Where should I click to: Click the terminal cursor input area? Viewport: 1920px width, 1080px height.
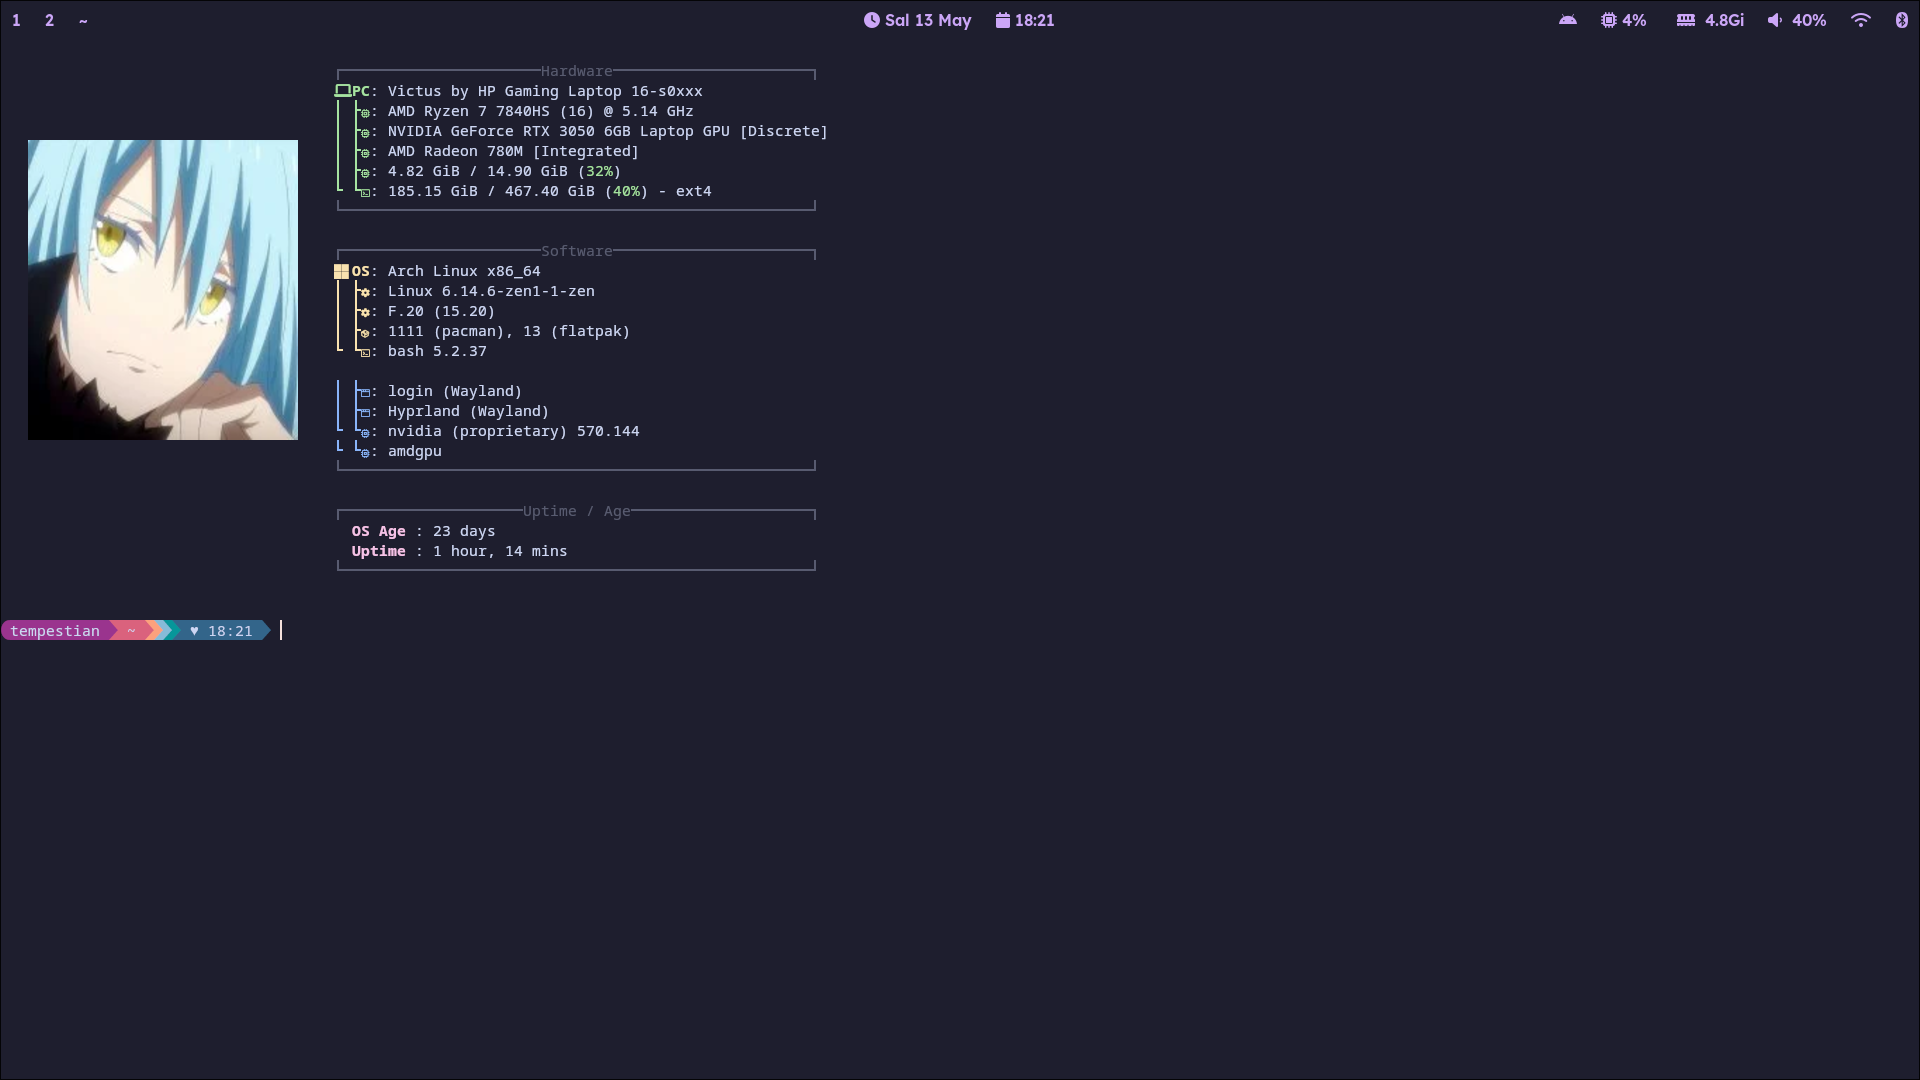pos(282,630)
